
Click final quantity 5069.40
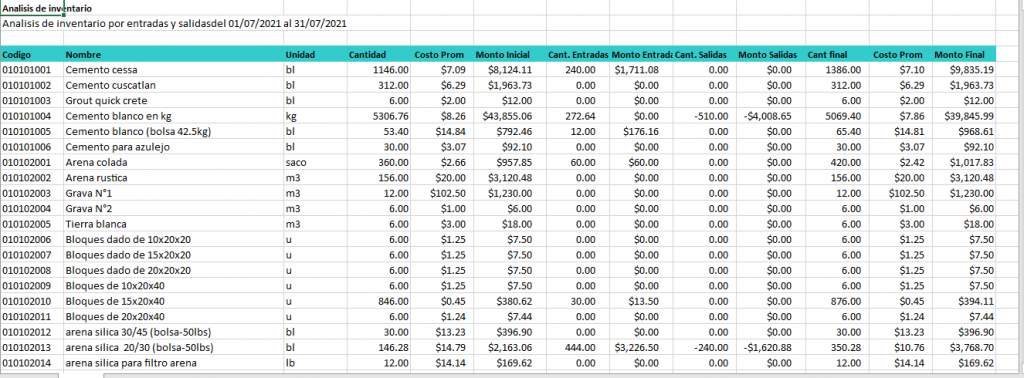pos(837,116)
